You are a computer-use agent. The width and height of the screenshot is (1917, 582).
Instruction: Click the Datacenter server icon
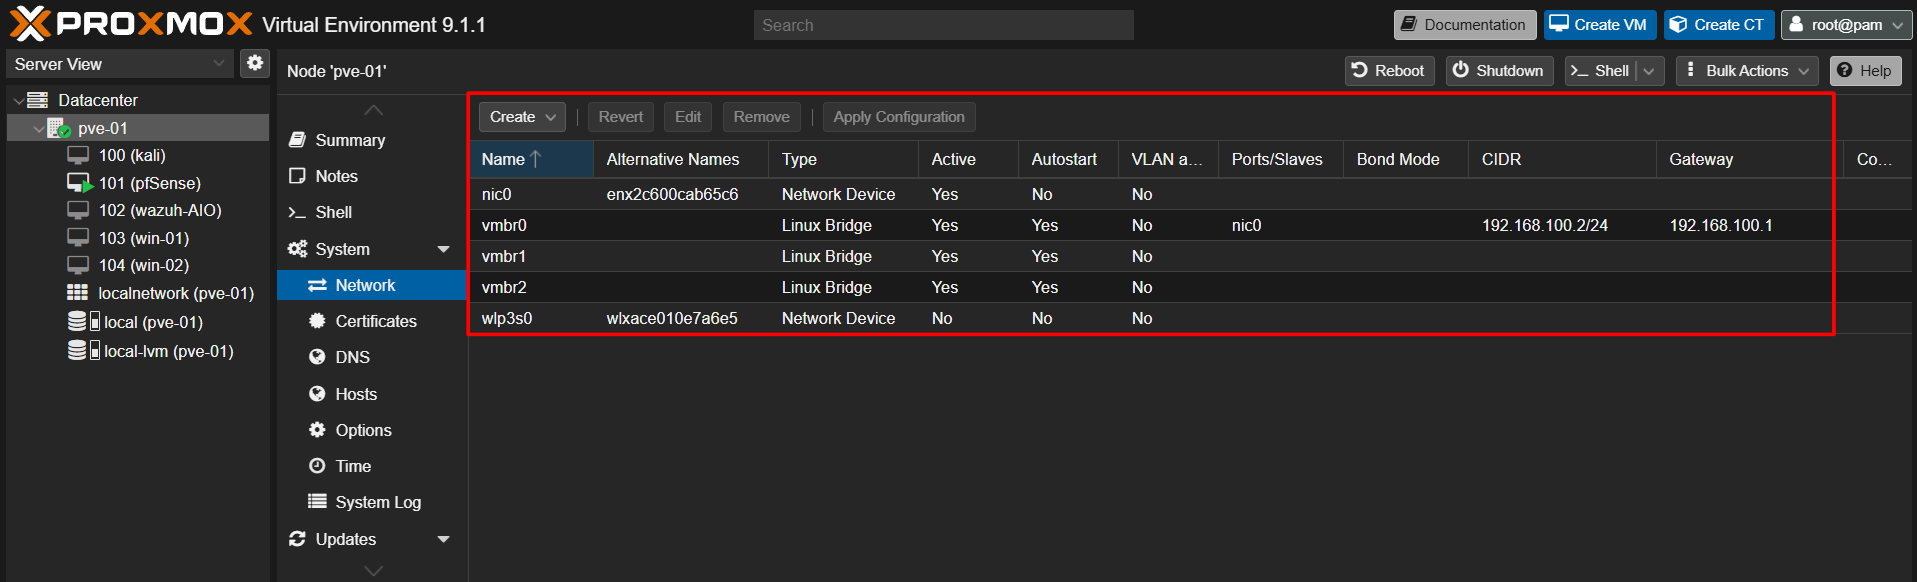pos(38,100)
